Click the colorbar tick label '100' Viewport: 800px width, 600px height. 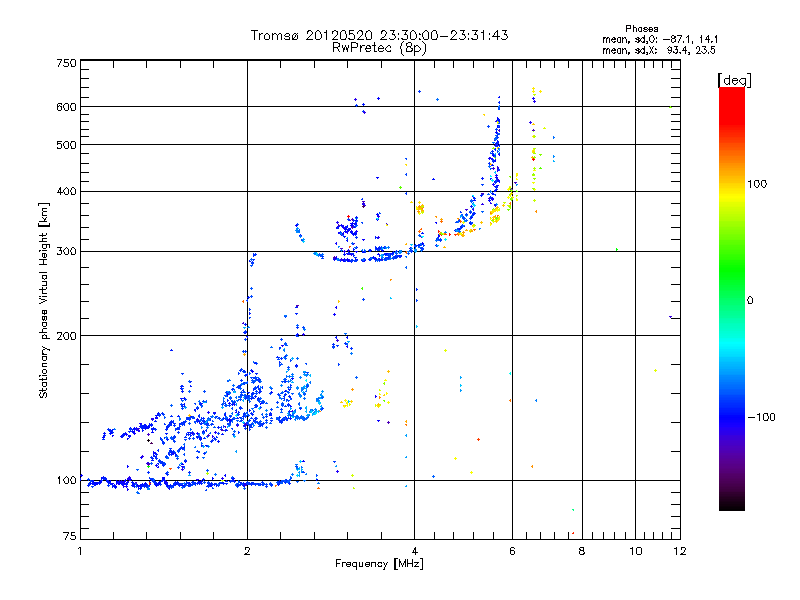coord(757,184)
